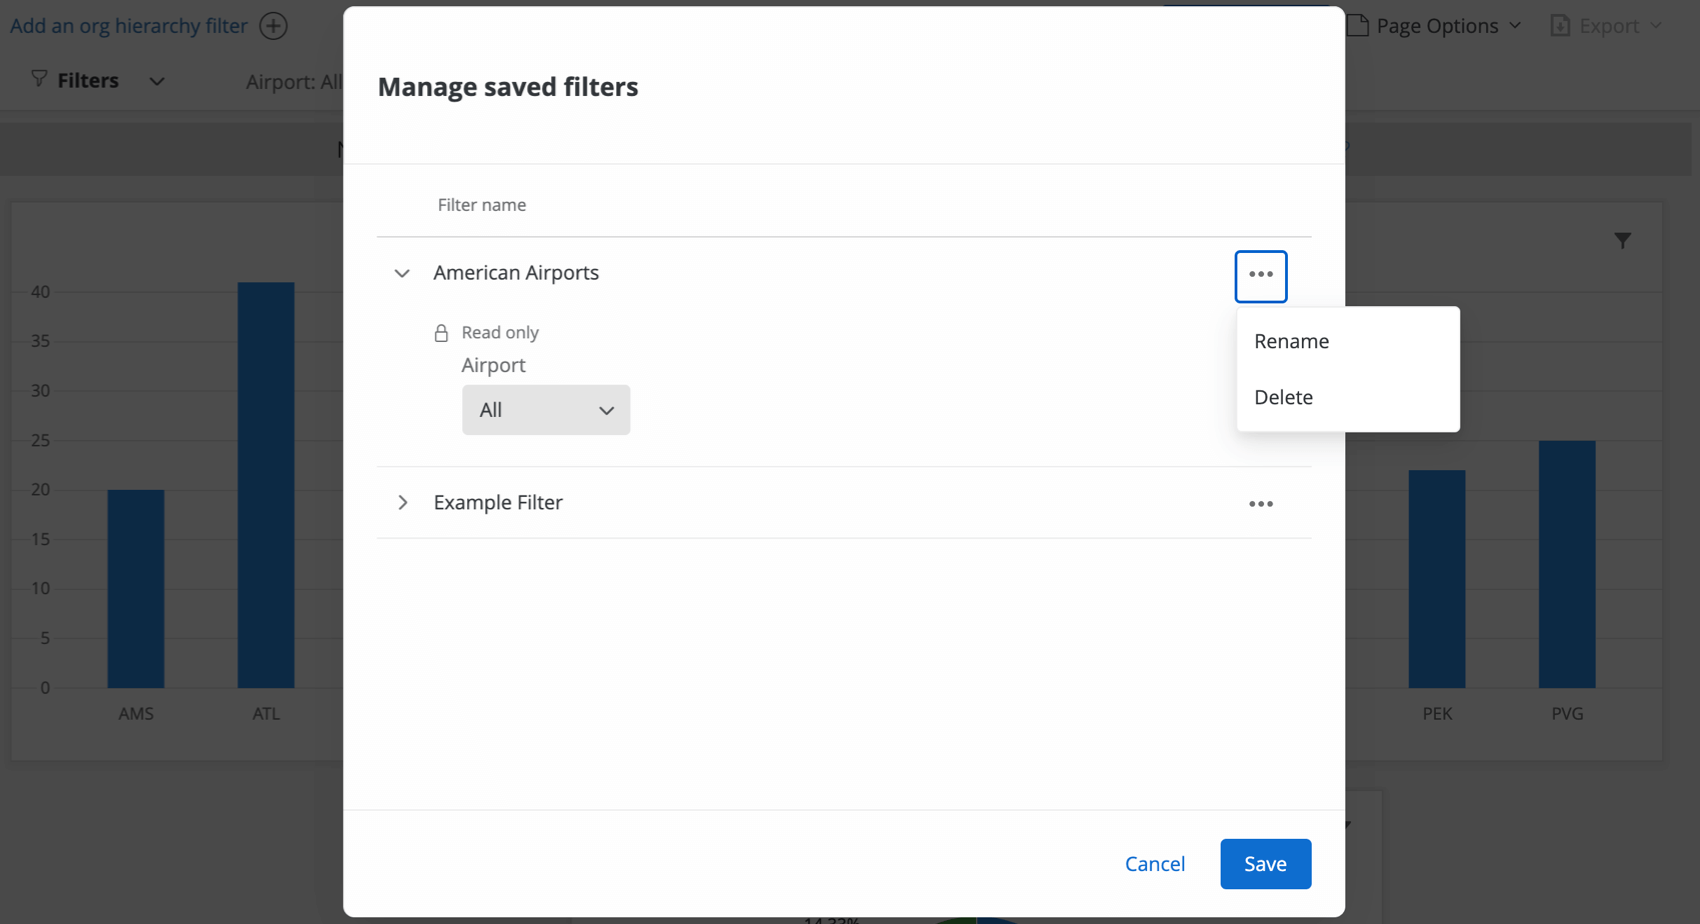
Task: Expand the Example Filter entry
Action: (403, 502)
